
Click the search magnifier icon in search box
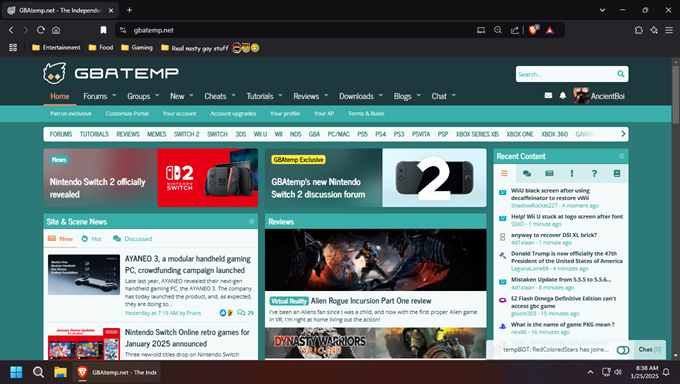(621, 74)
